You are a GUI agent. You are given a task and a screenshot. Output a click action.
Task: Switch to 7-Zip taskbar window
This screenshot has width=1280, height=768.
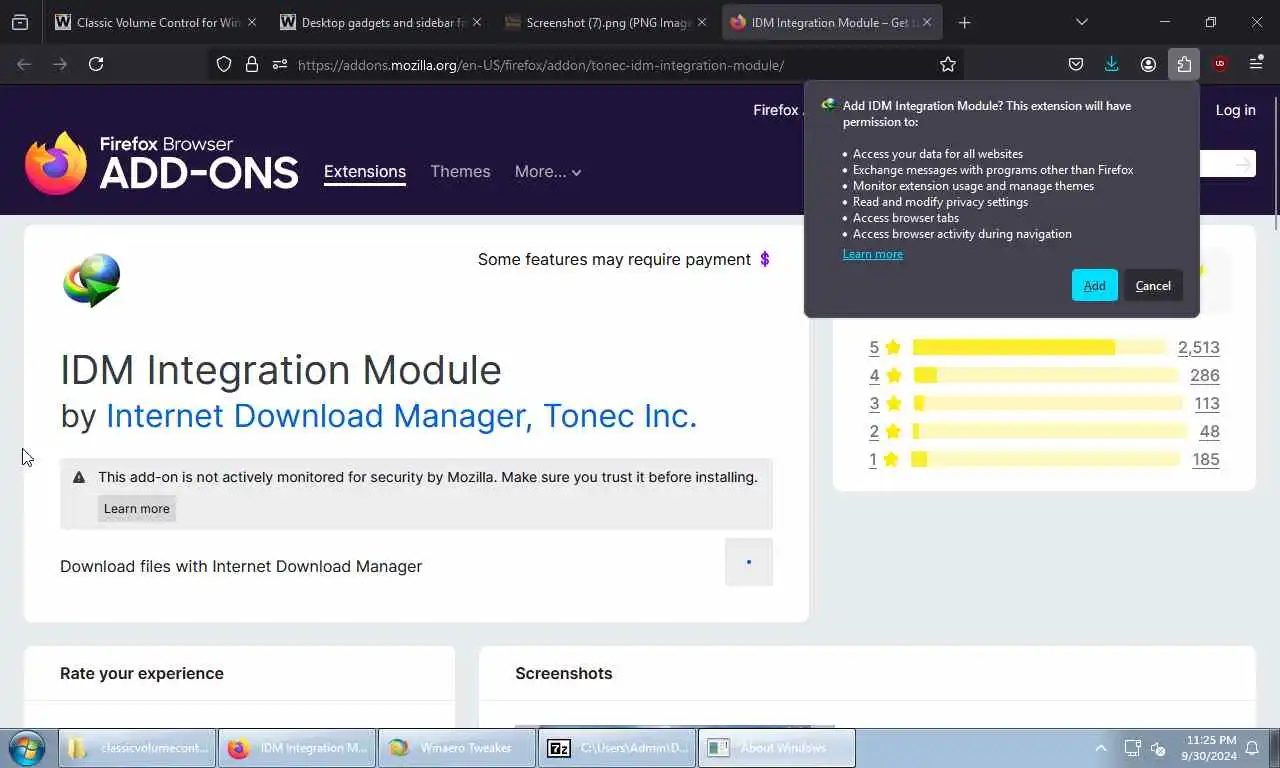617,748
